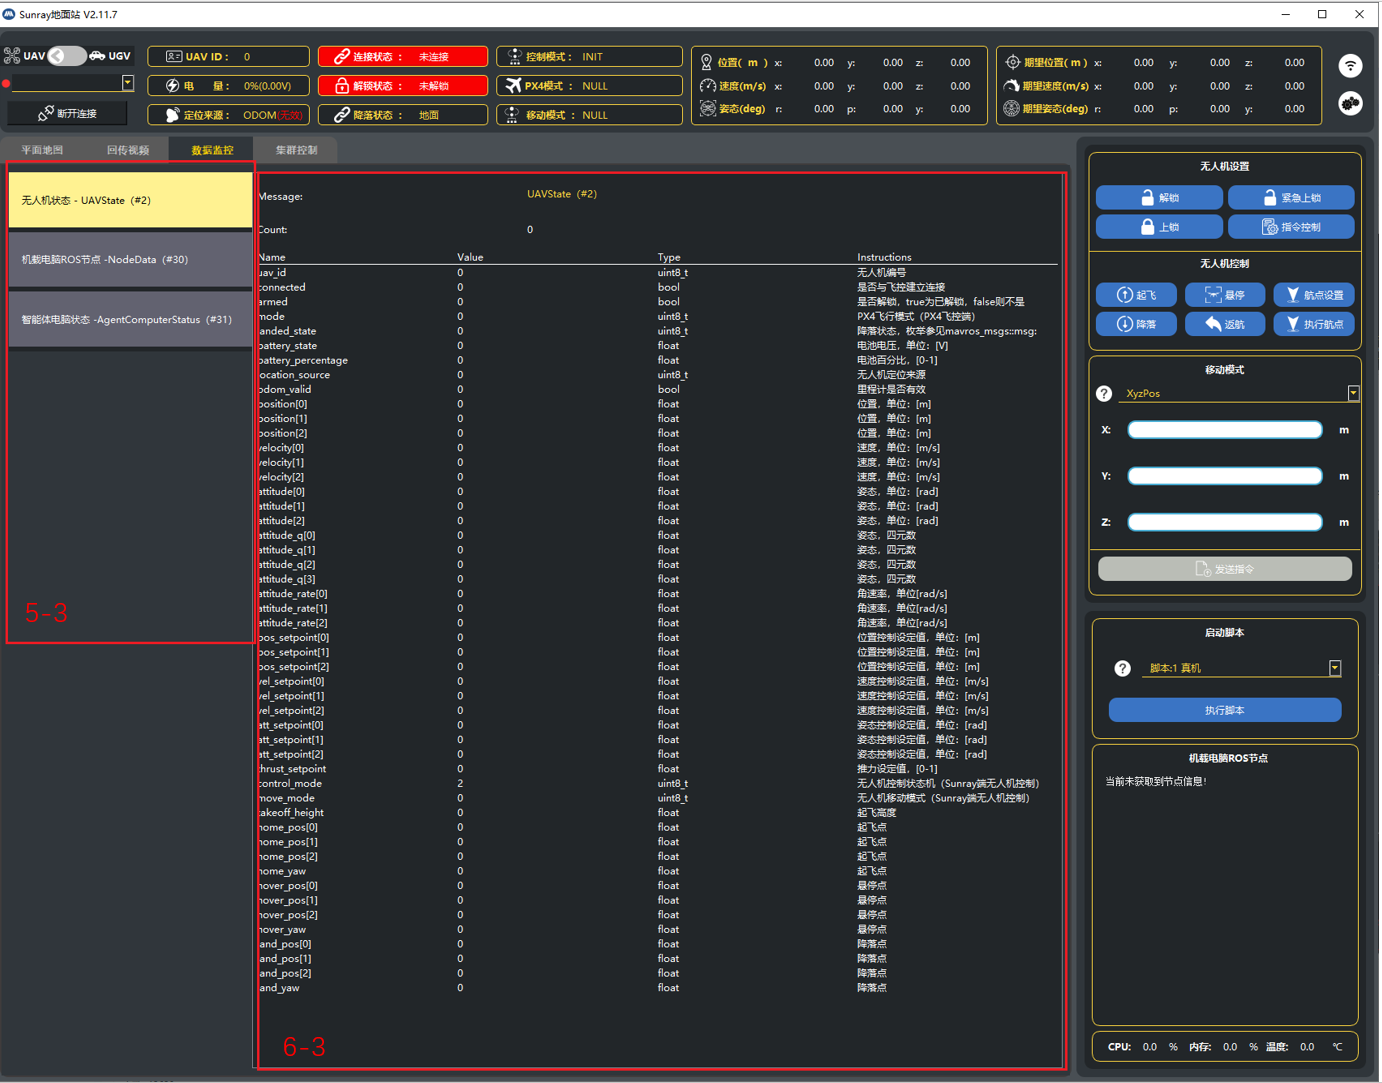Click the 执行航点 execute waypoints button

1314,324
